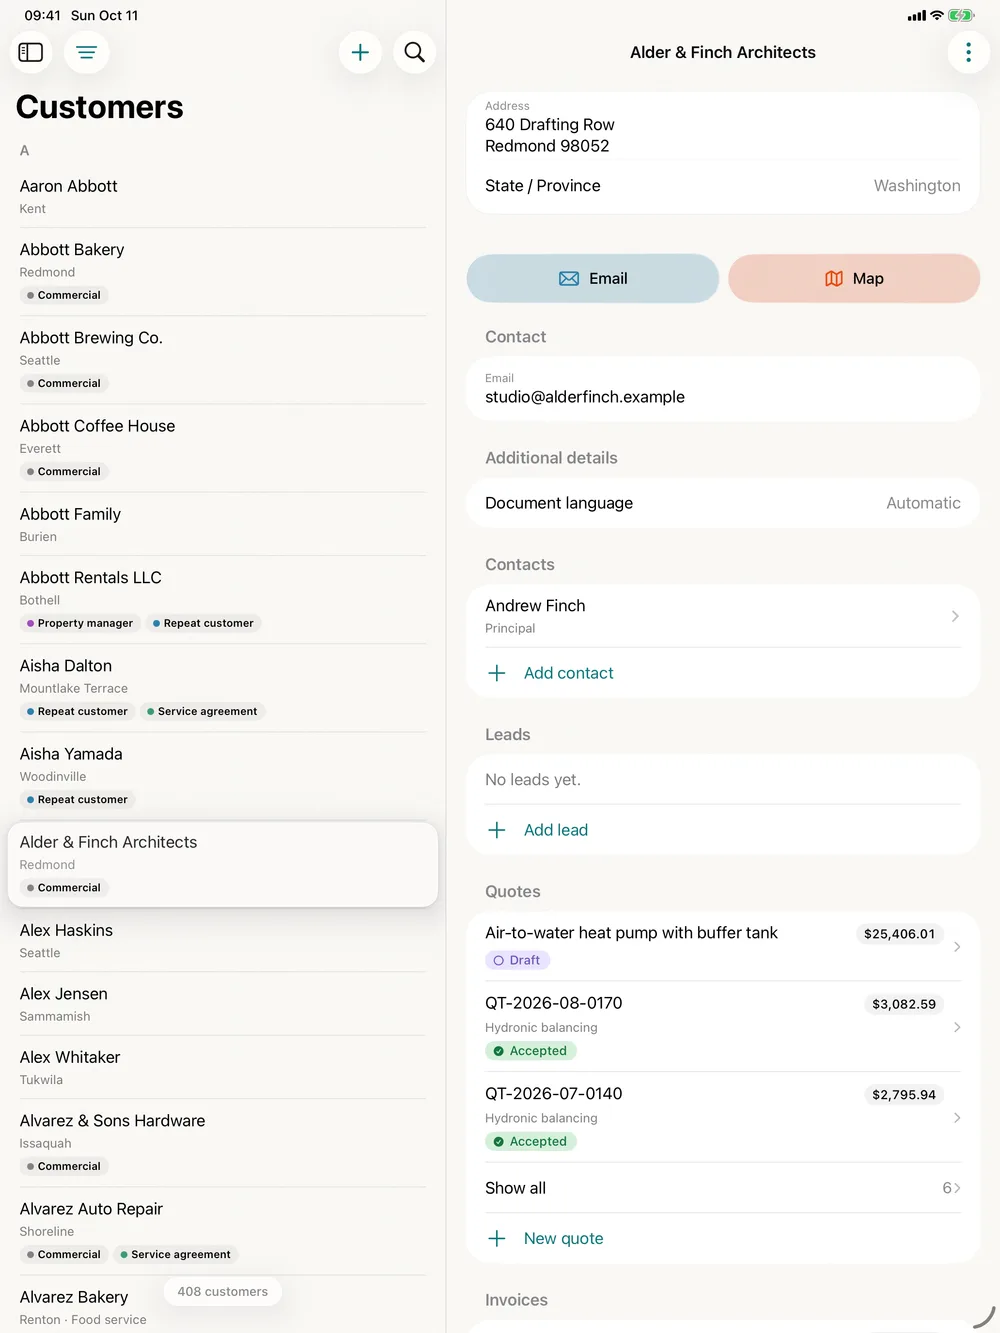
Task: Tap battery indicator in status bar
Action: 961,15
